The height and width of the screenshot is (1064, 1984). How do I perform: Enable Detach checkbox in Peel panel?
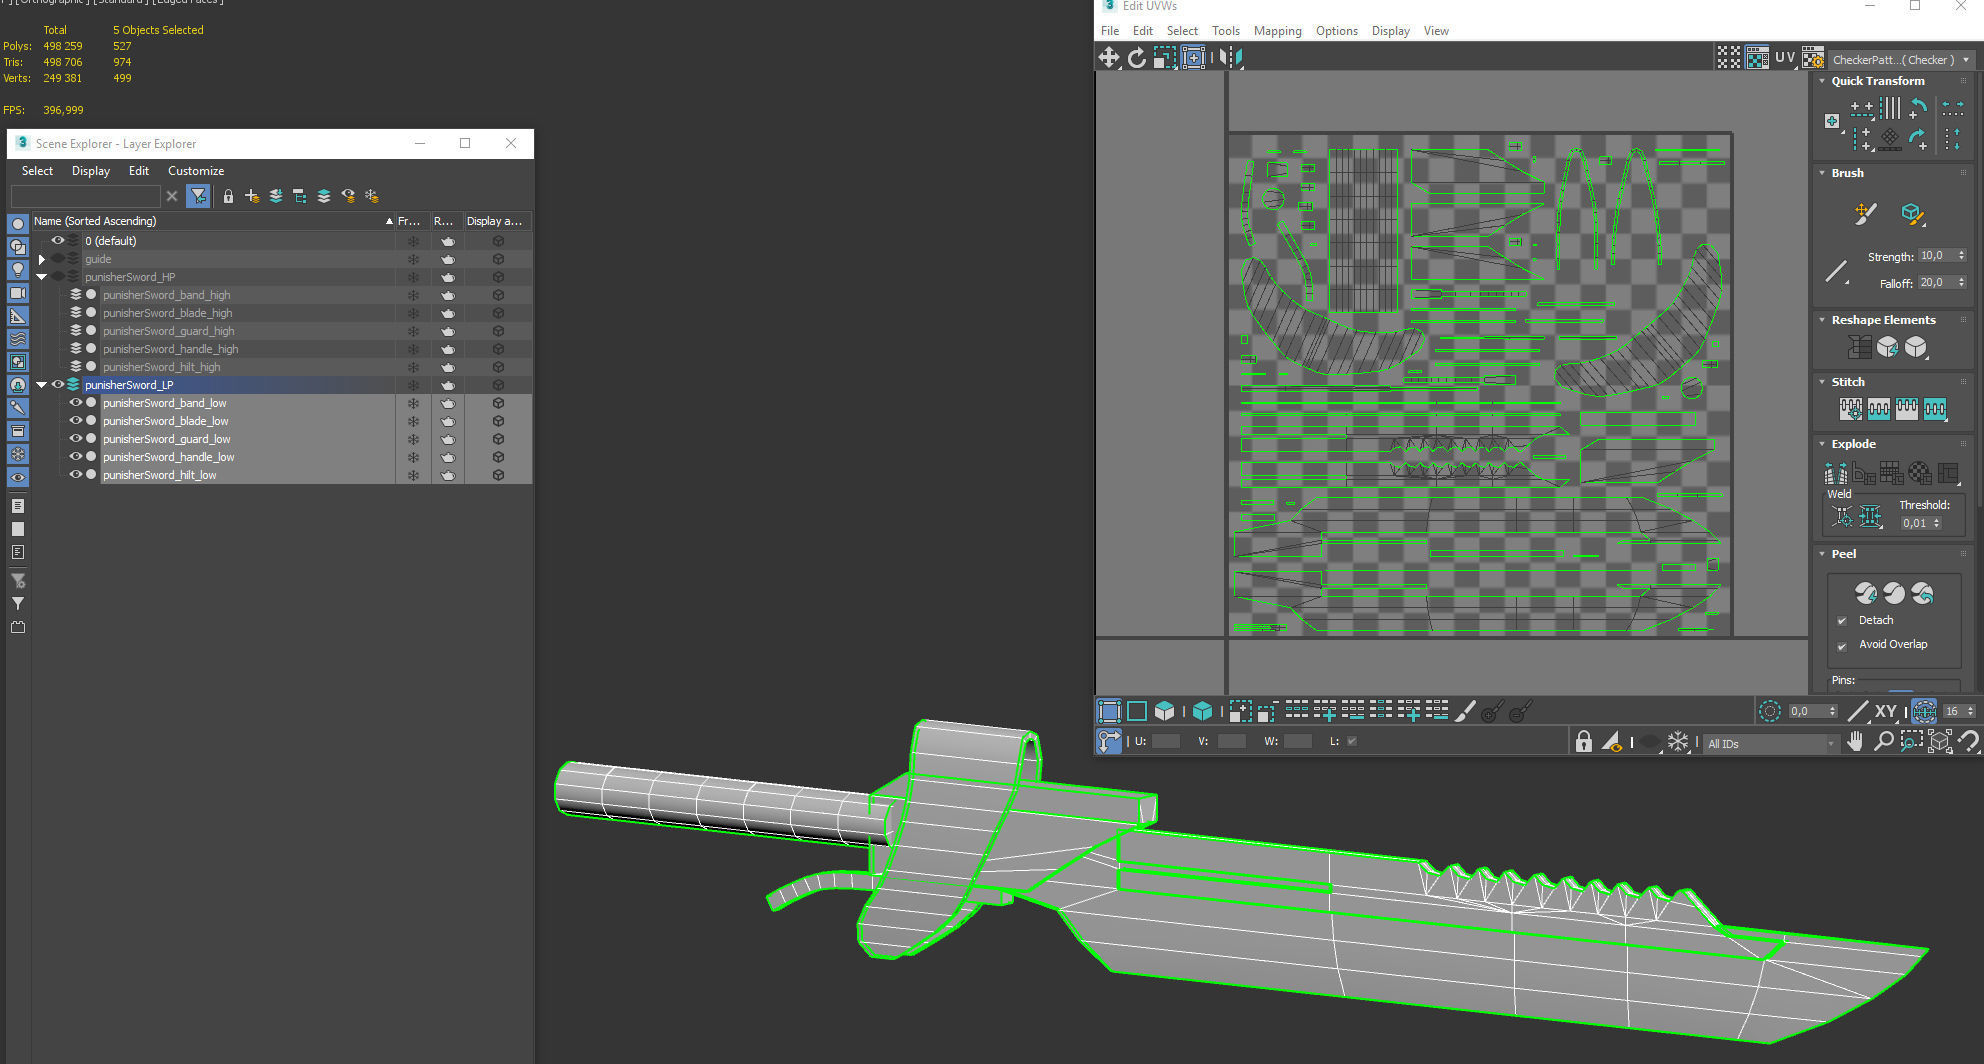tap(1842, 621)
